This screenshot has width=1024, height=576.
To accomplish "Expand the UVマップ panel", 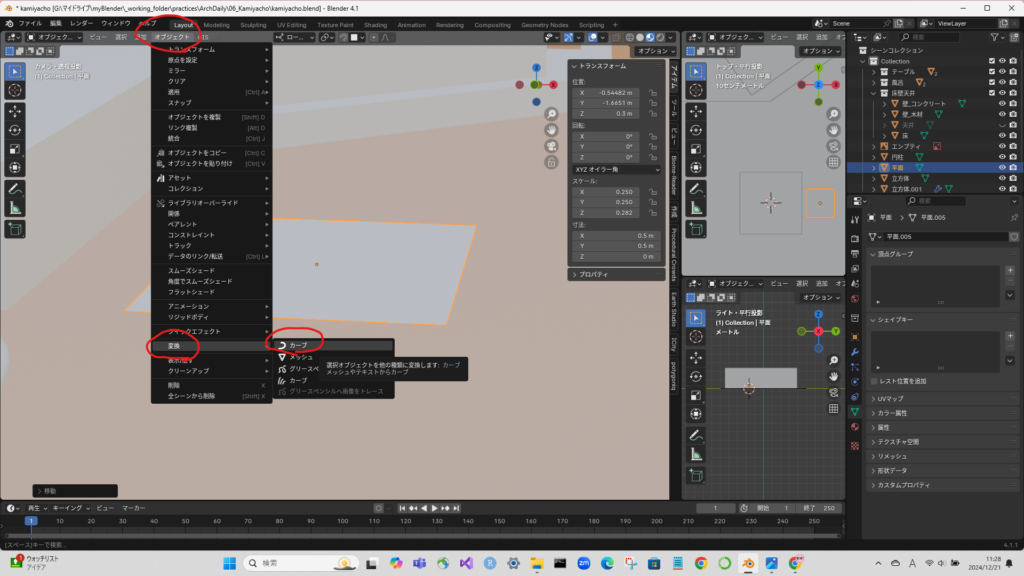I will [890, 398].
